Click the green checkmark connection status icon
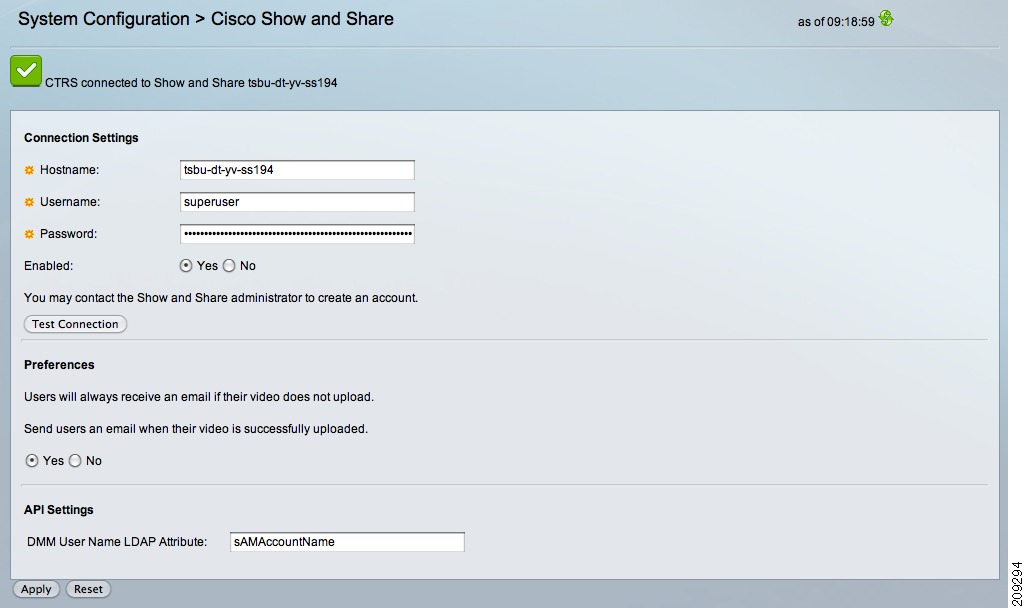 click(26, 71)
